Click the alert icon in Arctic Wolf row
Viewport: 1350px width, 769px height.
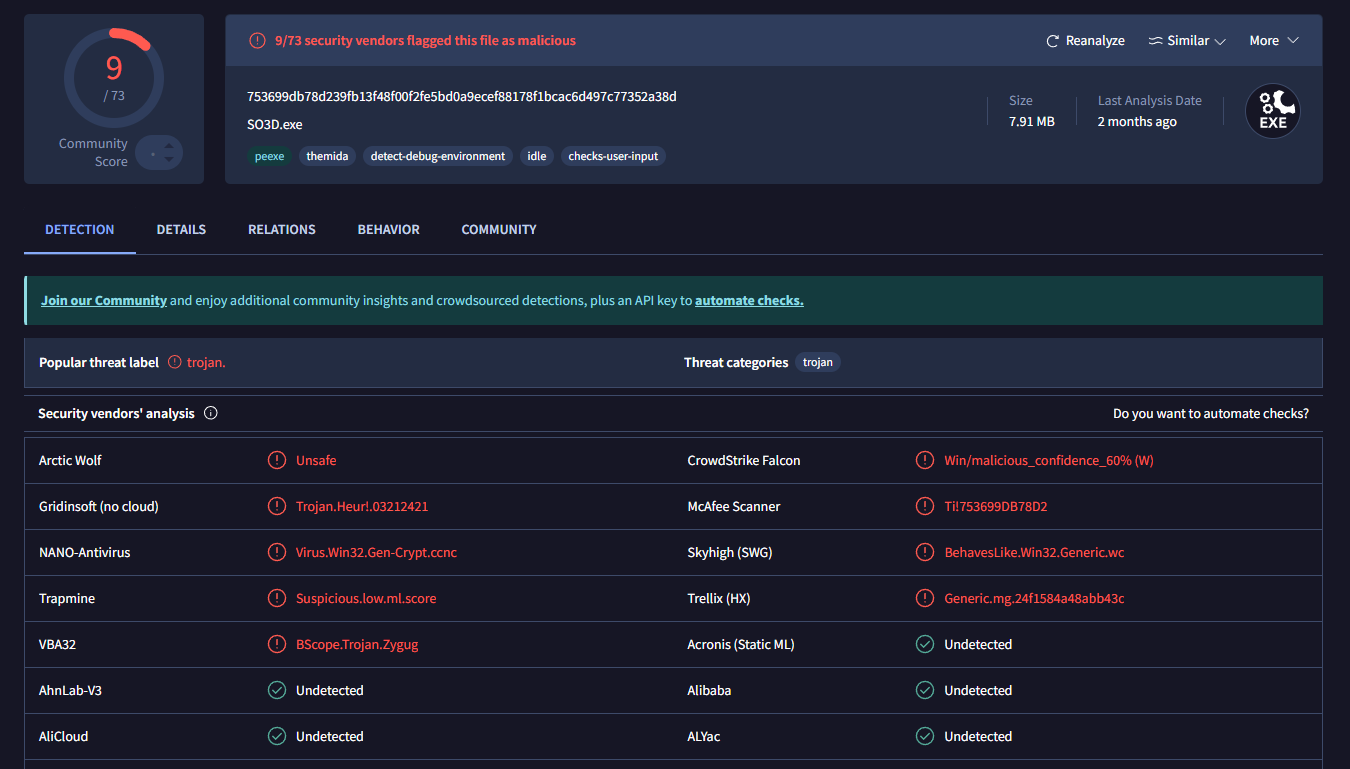click(277, 460)
